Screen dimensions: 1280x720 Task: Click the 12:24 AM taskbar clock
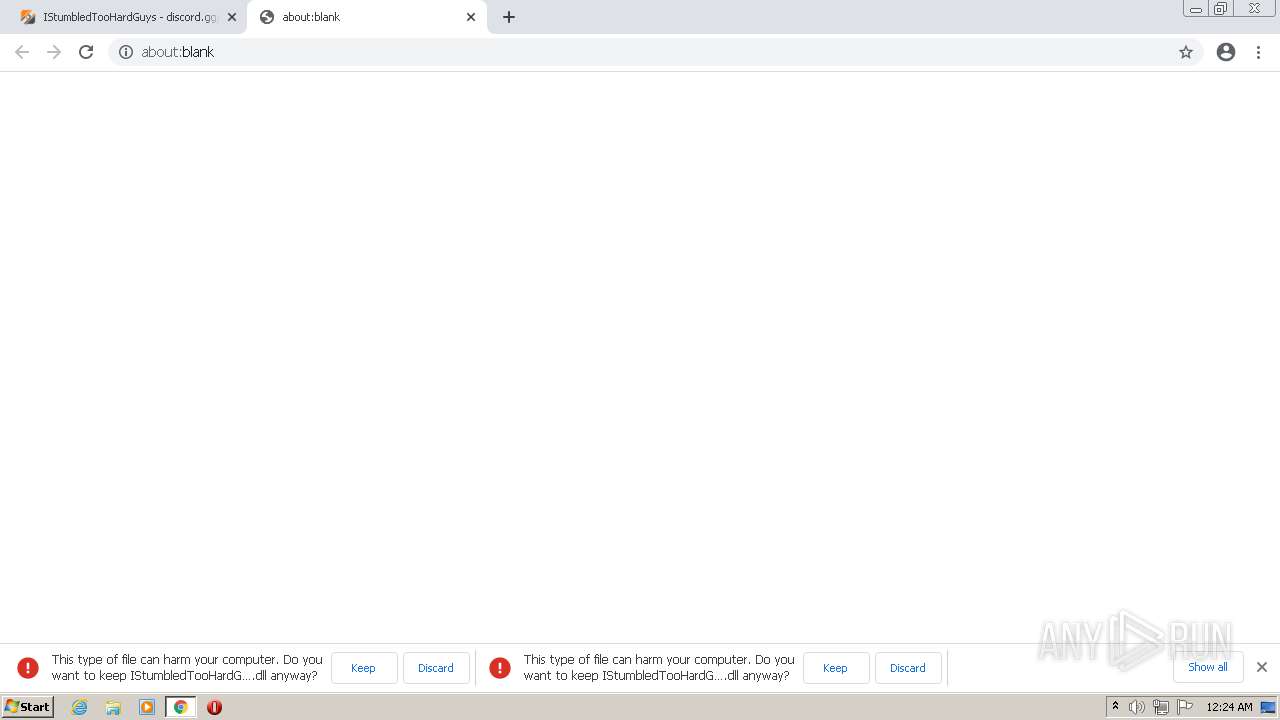point(1229,707)
